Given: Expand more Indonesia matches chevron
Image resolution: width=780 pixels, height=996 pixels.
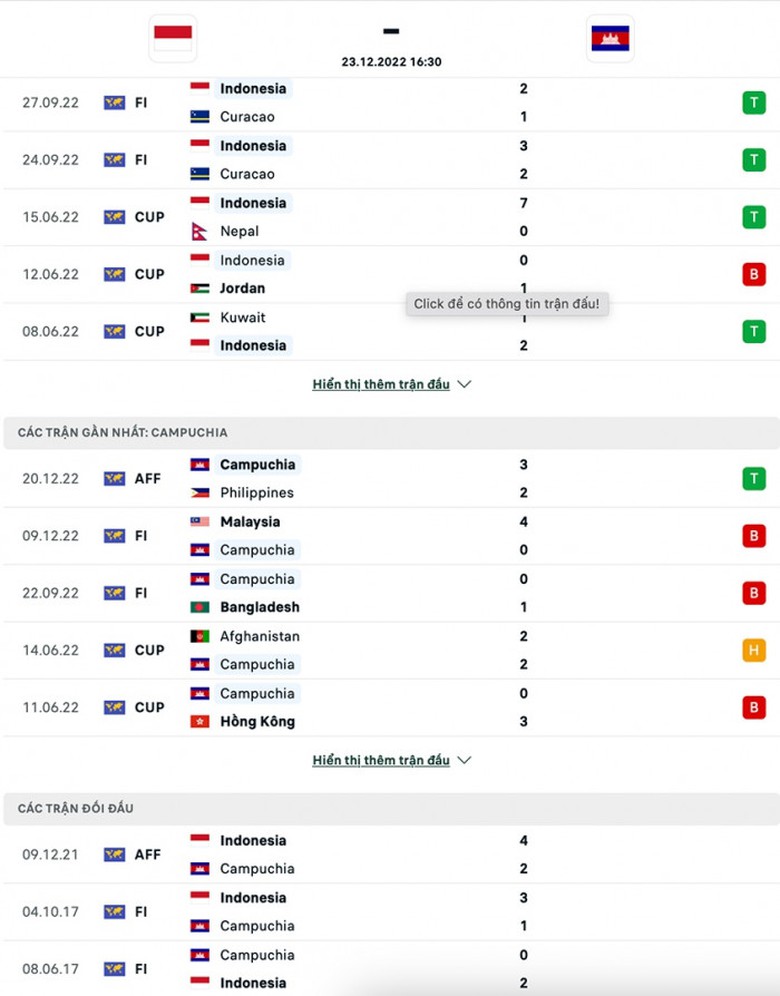Looking at the screenshot, I should [x=464, y=384].
